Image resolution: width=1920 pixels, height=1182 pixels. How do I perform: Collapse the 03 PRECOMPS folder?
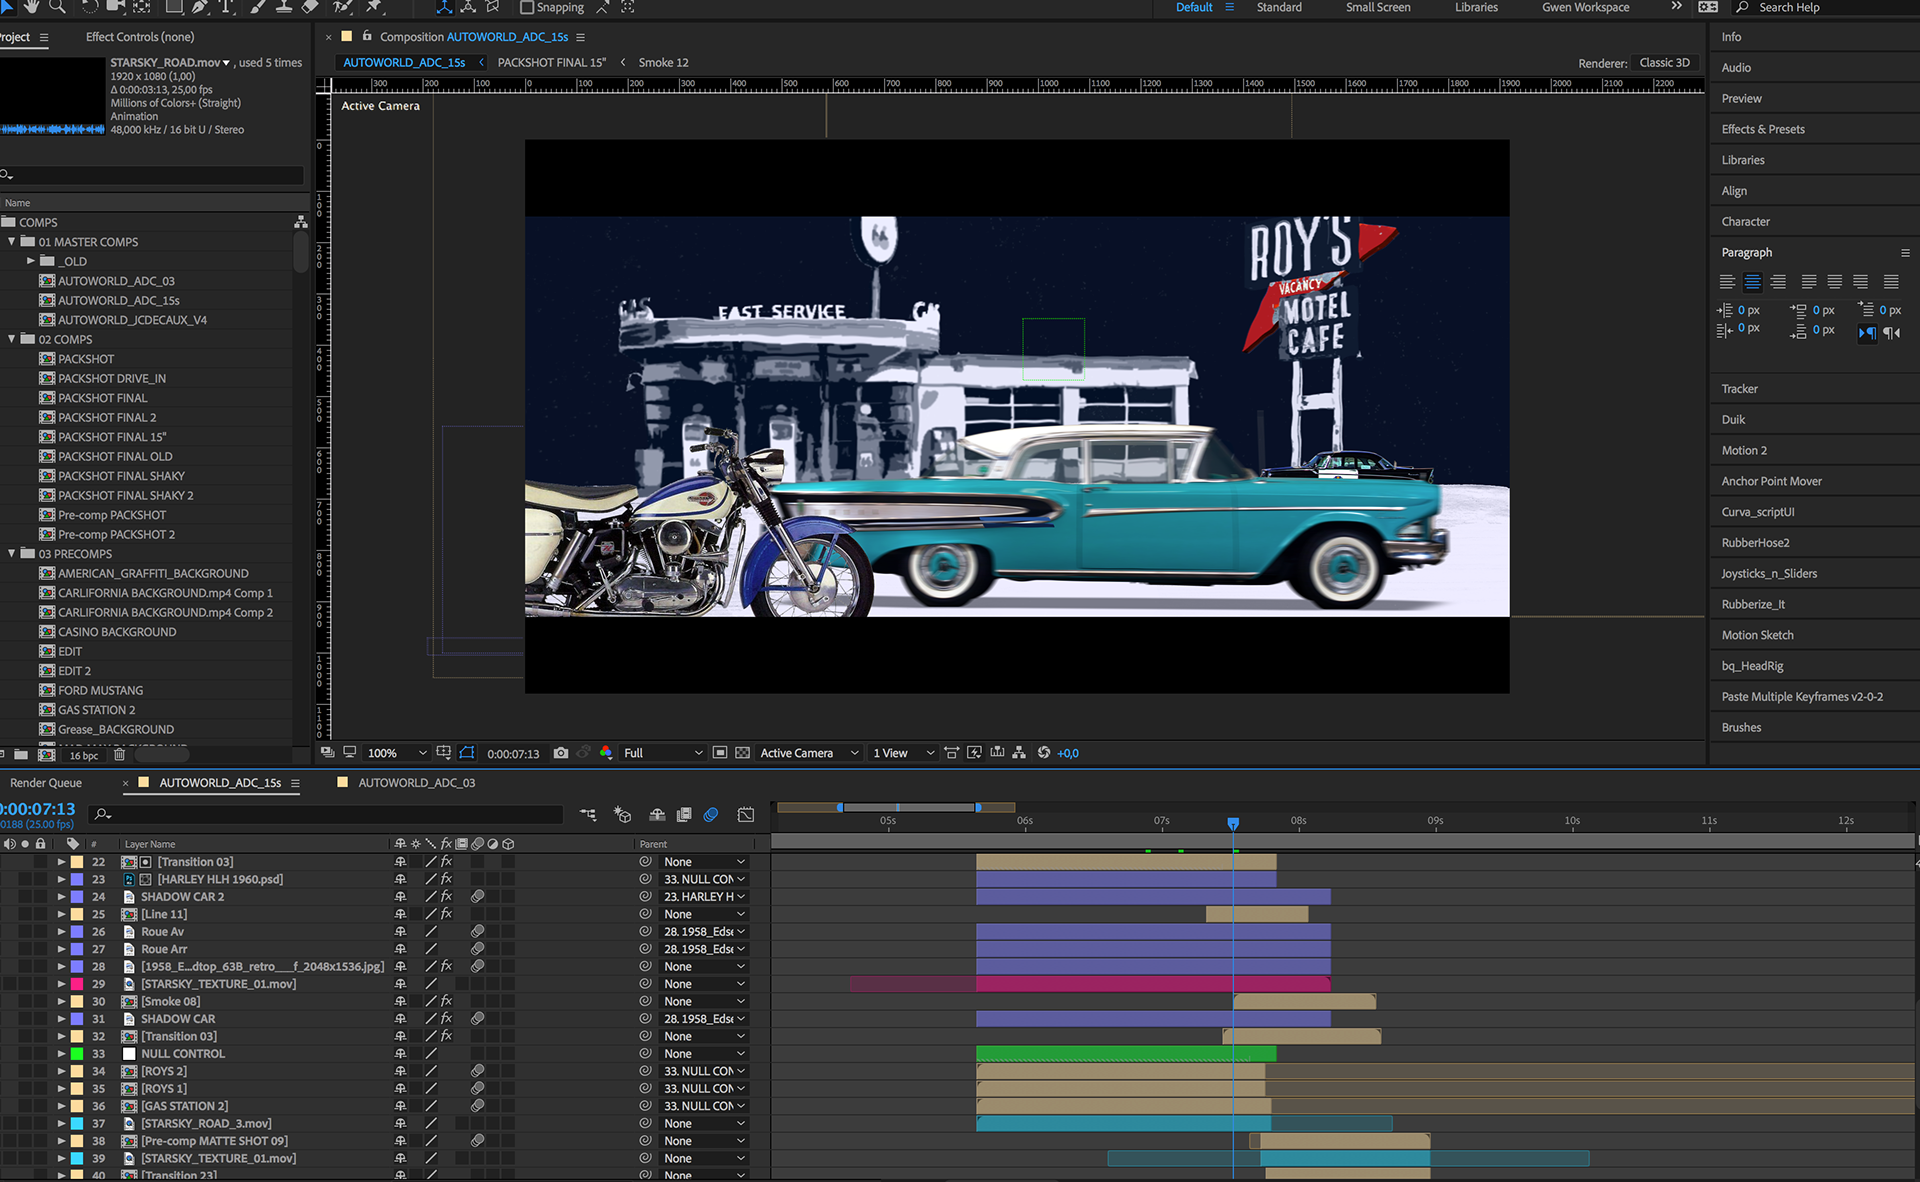pos(12,554)
